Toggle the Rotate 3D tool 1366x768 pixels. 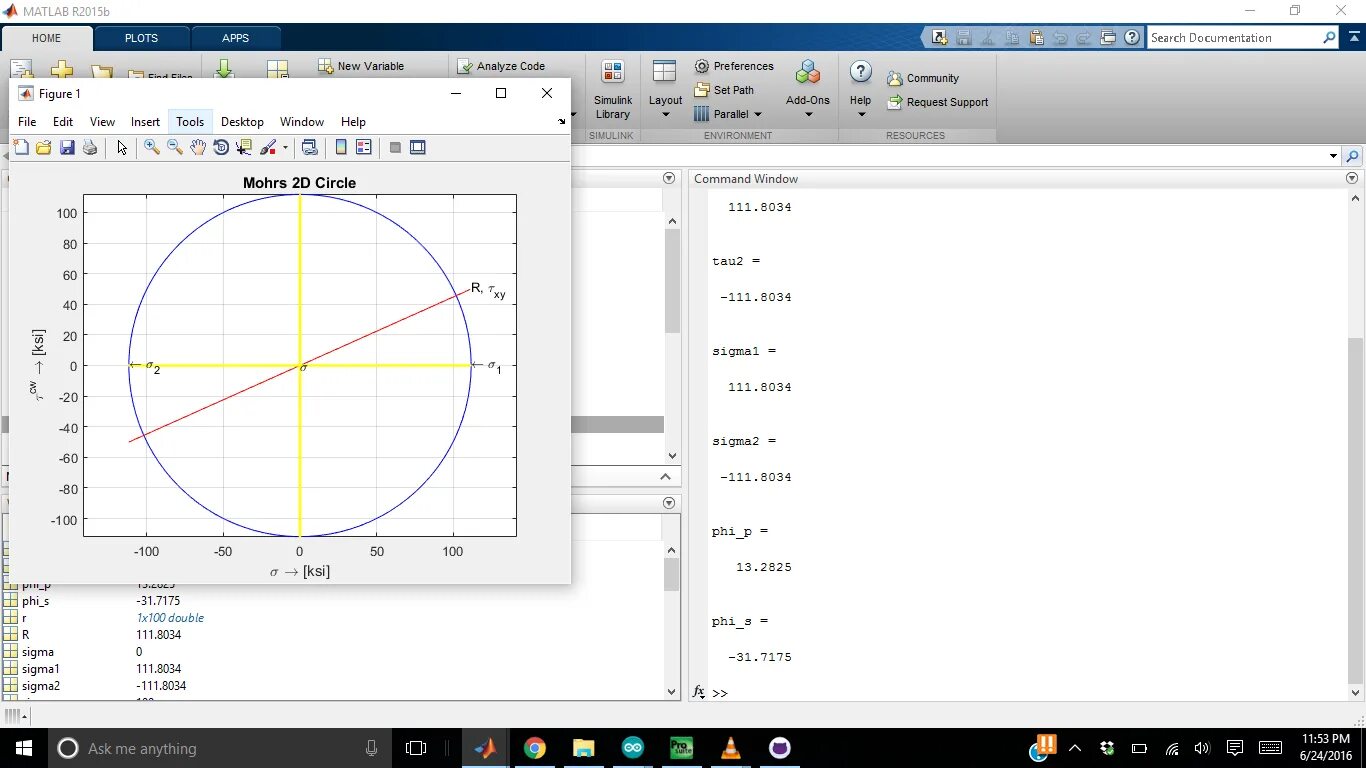click(221, 147)
